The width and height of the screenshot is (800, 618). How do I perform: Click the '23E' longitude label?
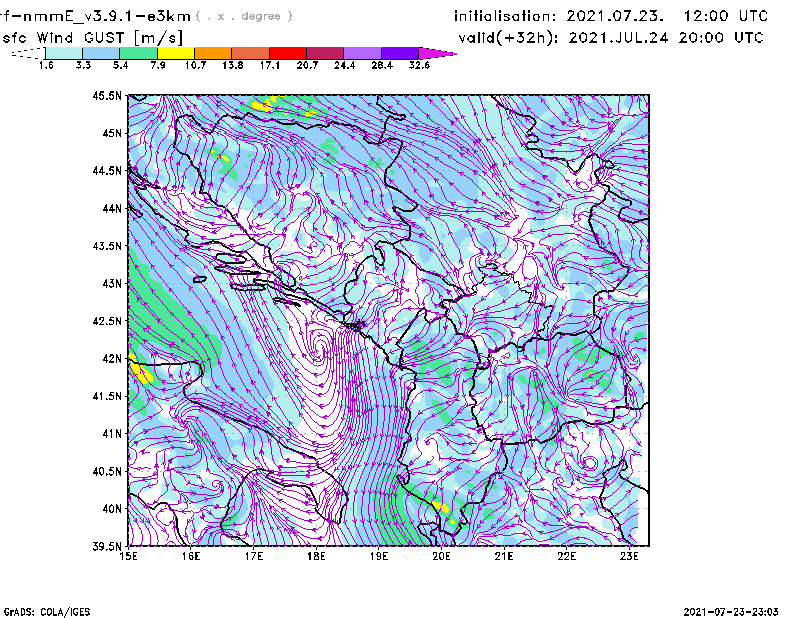click(x=629, y=556)
